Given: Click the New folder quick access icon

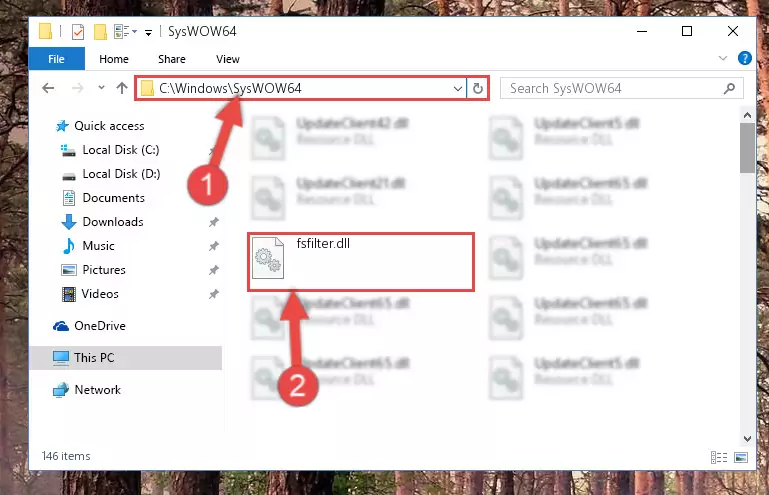Looking at the screenshot, I should (x=100, y=32).
